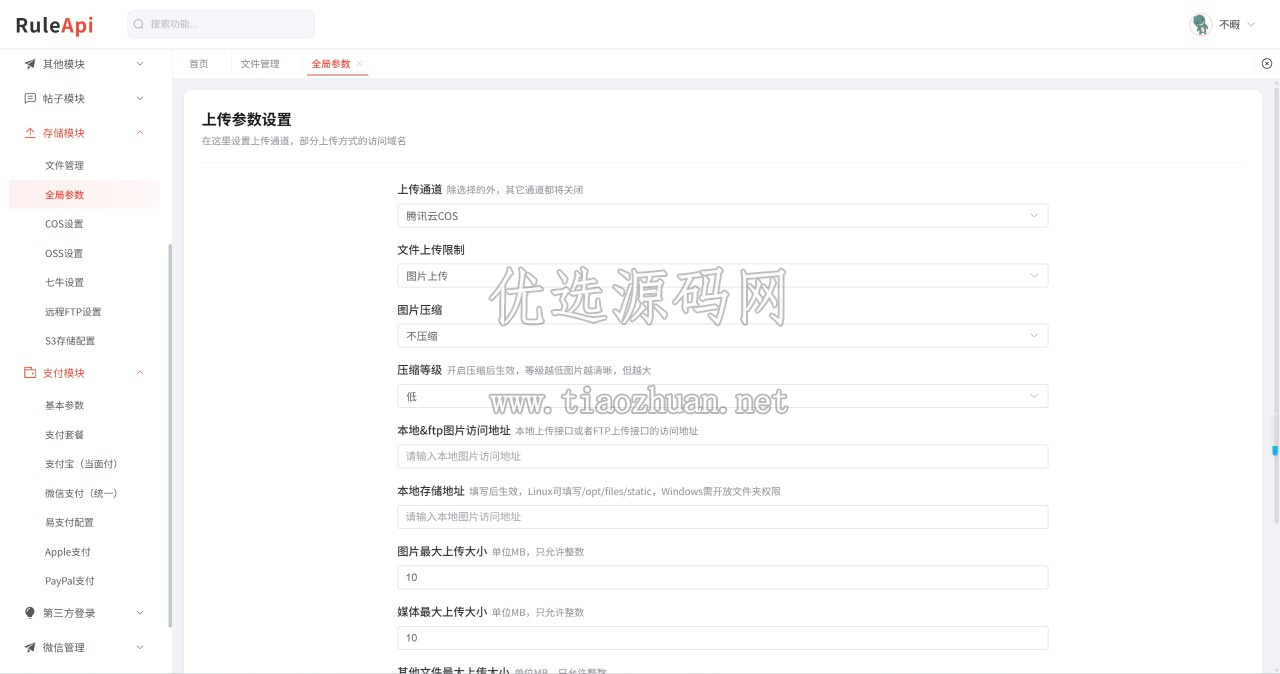The image size is (1280, 674).
Task: Switch to the 文件管理 tab
Action: tap(260, 63)
